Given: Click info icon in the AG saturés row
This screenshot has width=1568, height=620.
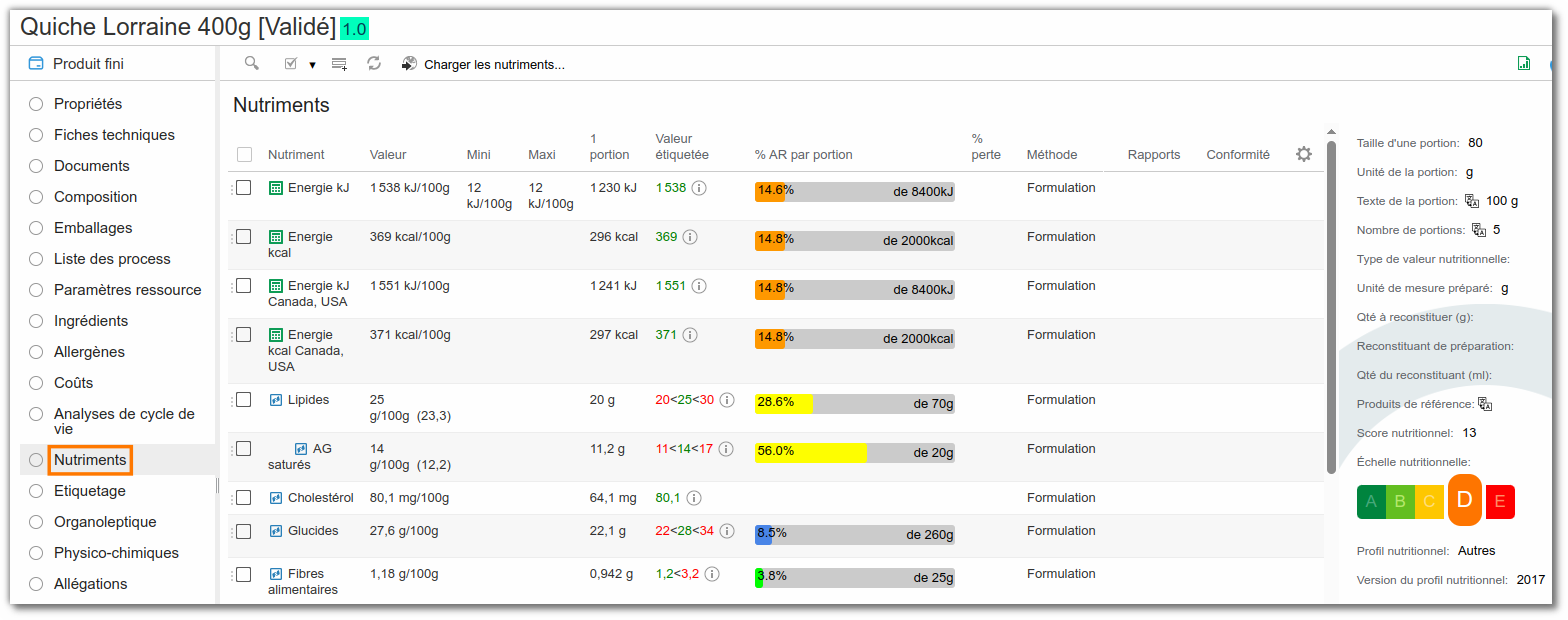Looking at the screenshot, I should click(726, 449).
